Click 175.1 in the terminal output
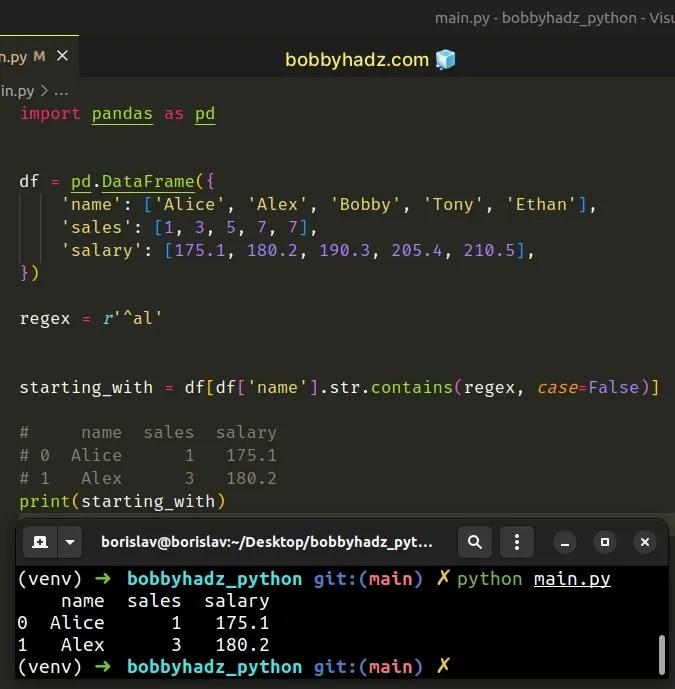The width and height of the screenshot is (675, 689). point(242,623)
